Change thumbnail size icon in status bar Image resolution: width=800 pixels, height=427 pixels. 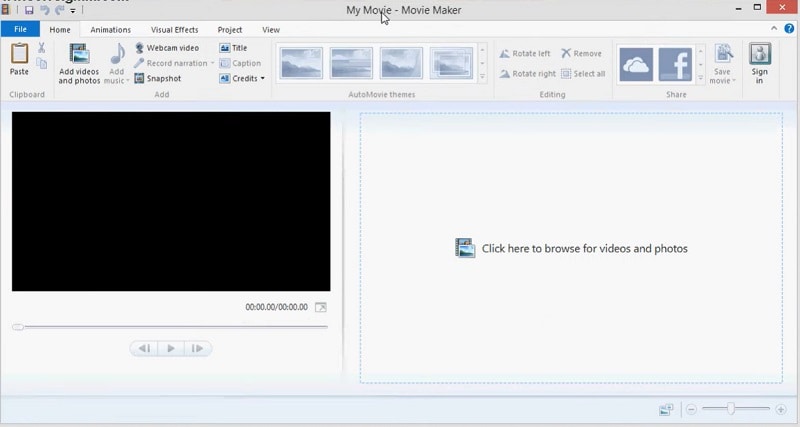click(666, 409)
